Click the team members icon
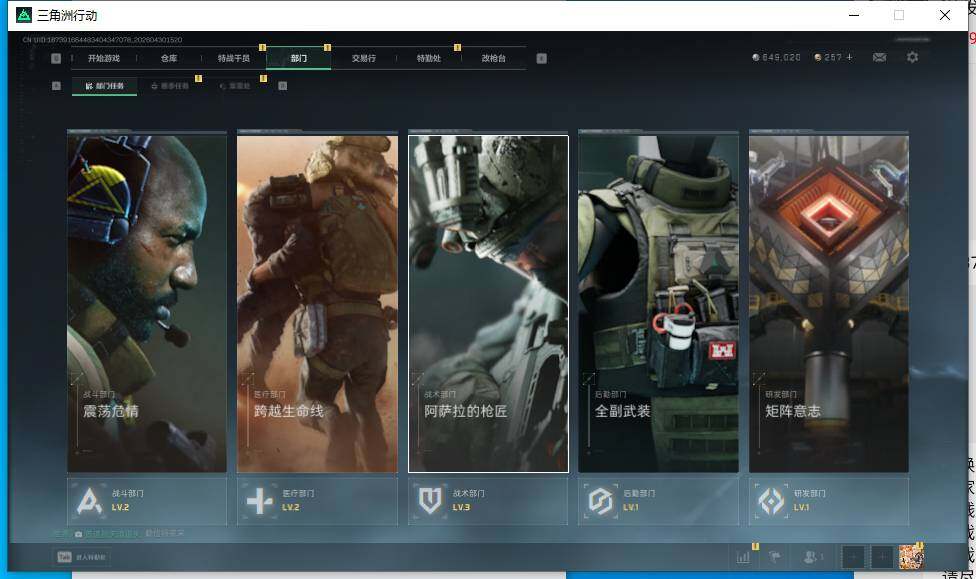The width and height of the screenshot is (976, 579). click(x=814, y=557)
